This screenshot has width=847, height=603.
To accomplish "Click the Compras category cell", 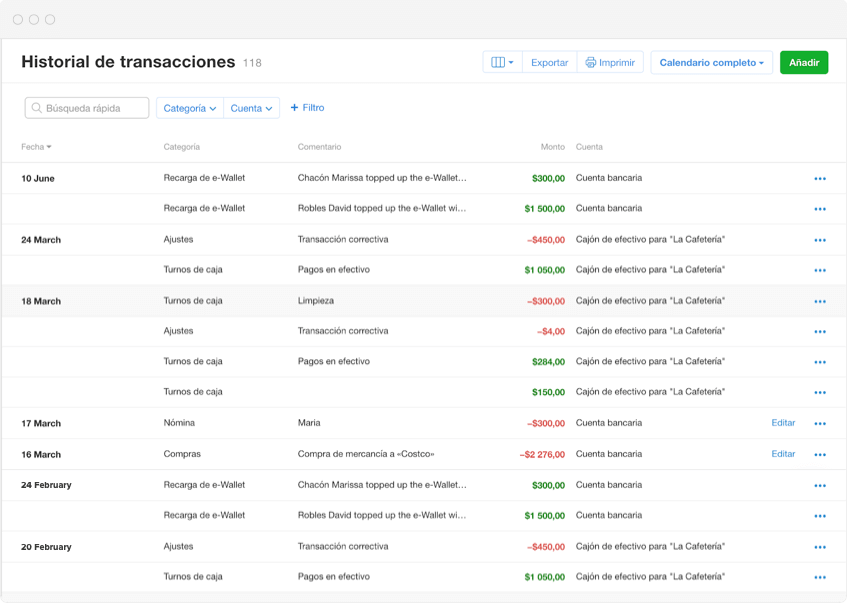I will [182, 454].
